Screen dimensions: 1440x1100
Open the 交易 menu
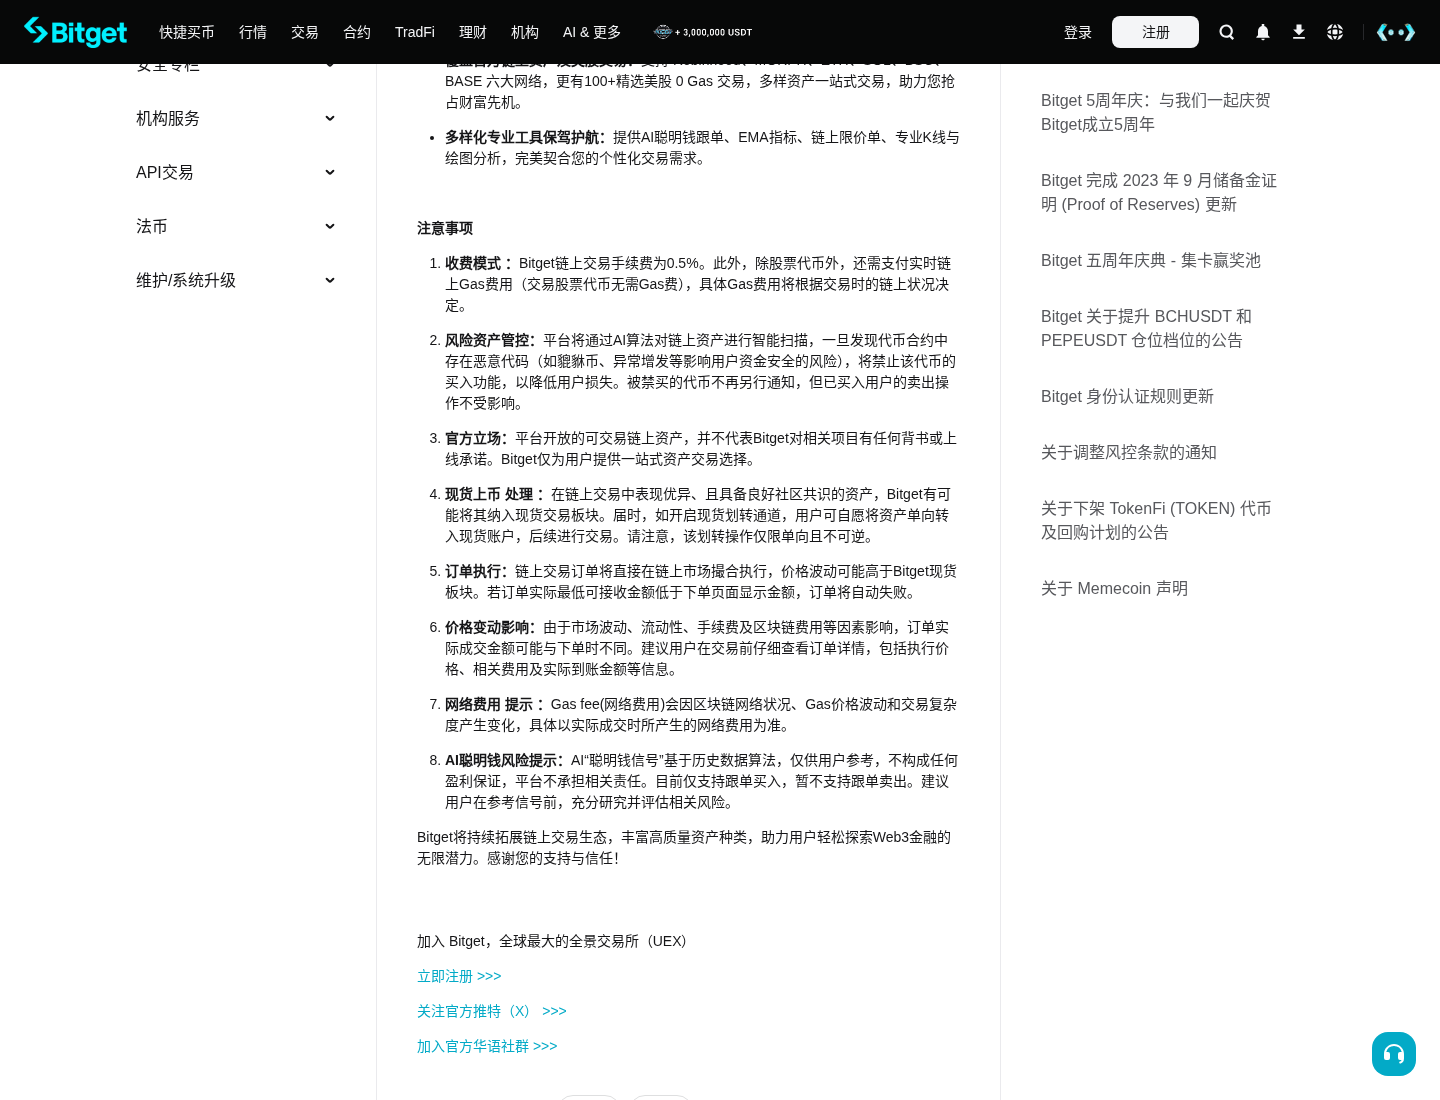(305, 32)
